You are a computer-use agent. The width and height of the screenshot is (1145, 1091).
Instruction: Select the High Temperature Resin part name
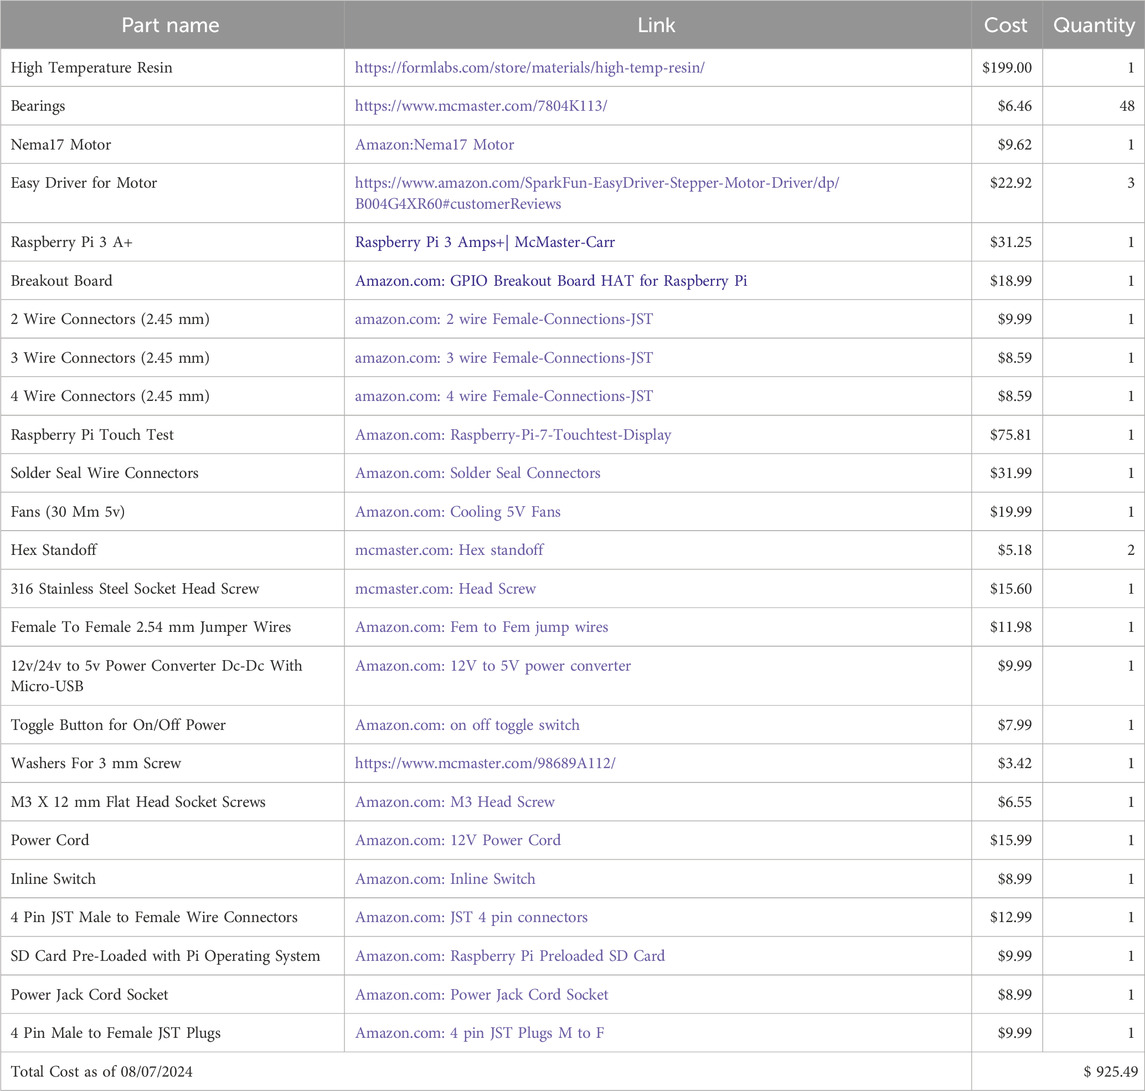tap(91, 68)
